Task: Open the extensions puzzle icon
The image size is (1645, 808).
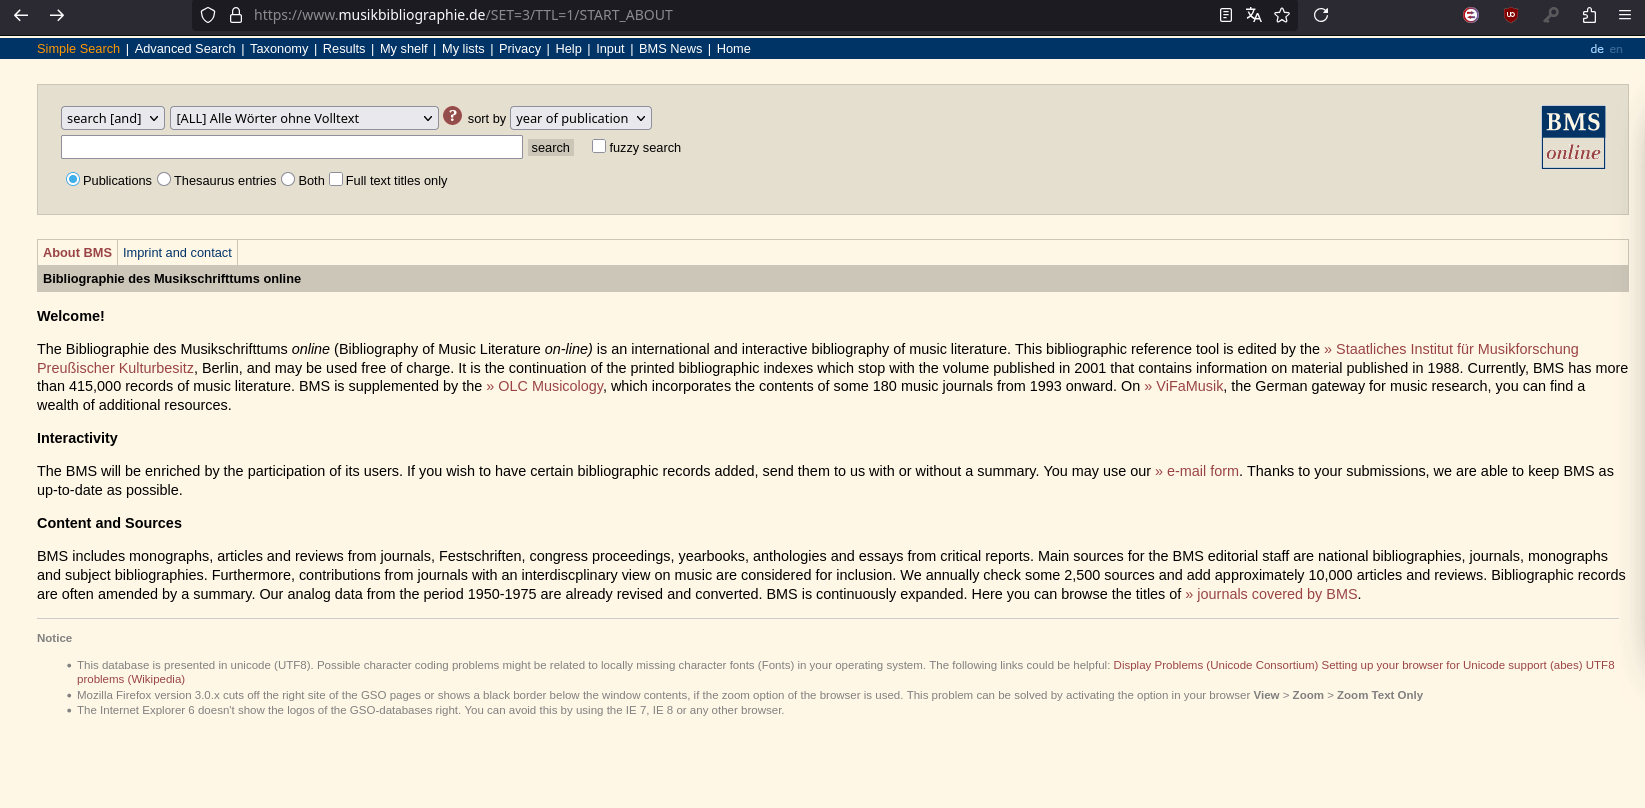Action: [1589, 15]
